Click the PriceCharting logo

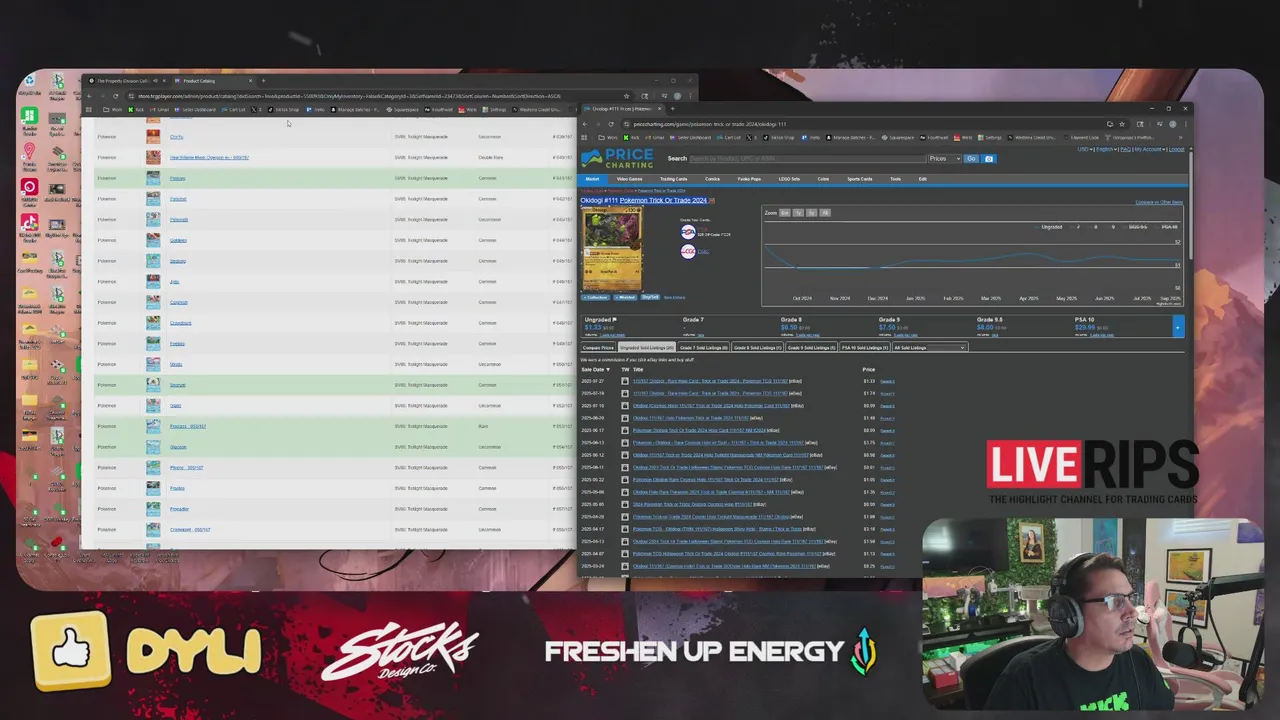(x=617, y=159)
